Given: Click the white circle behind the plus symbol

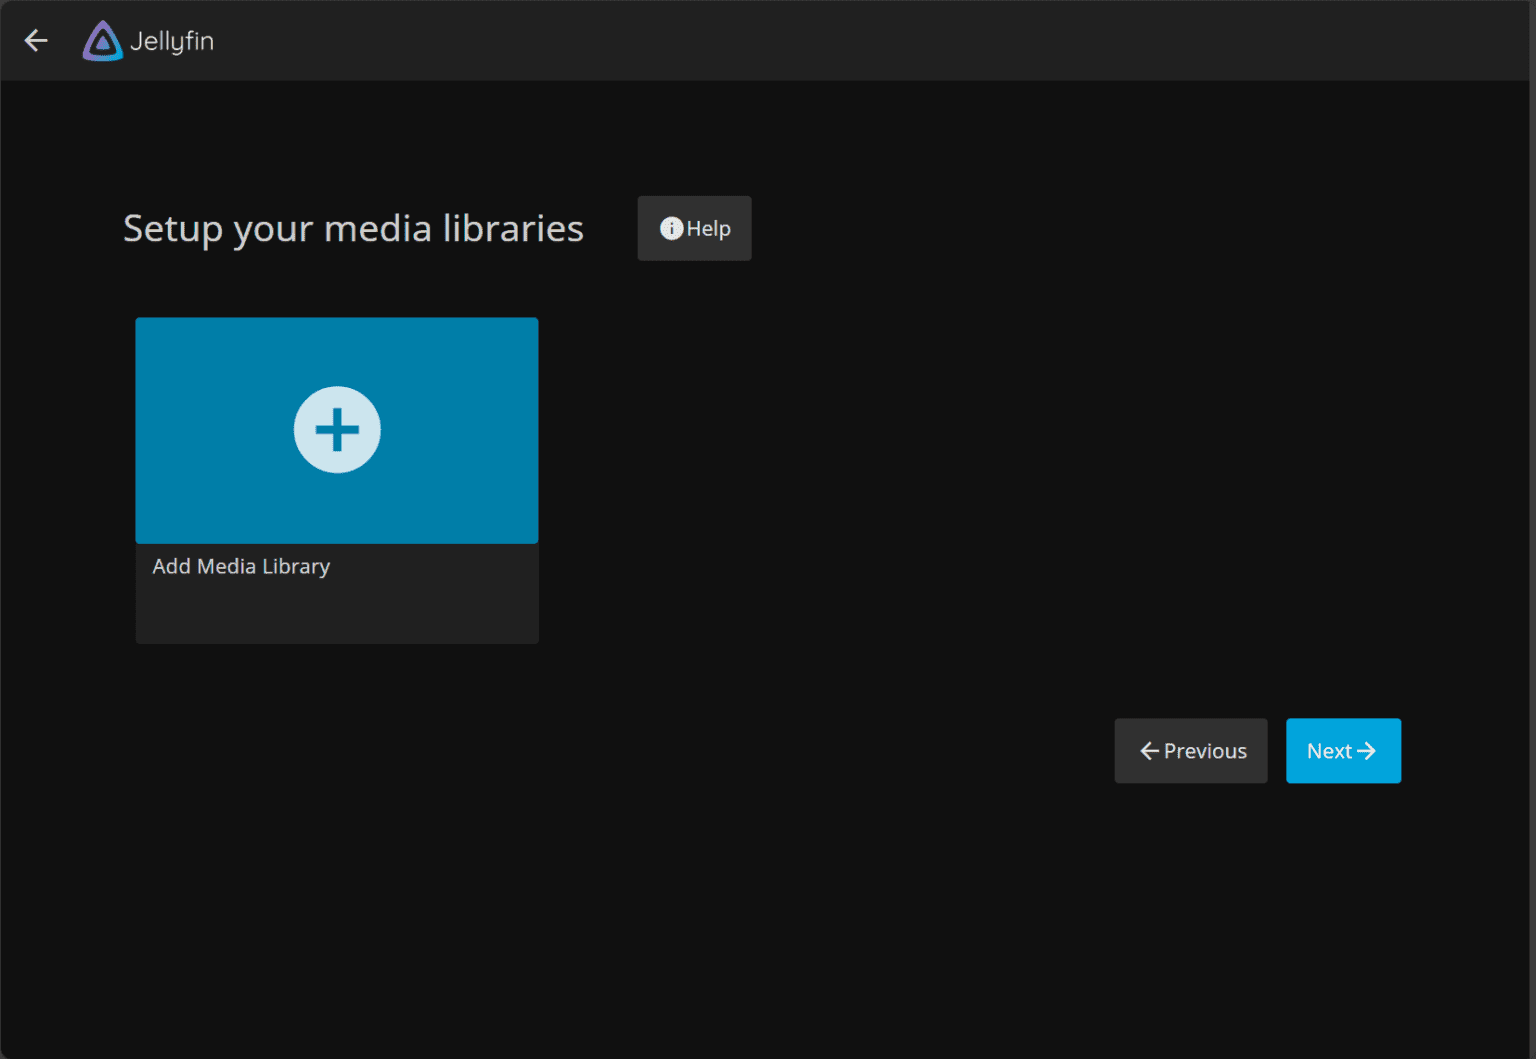Looking at the screenshot, I should (337, 430).
